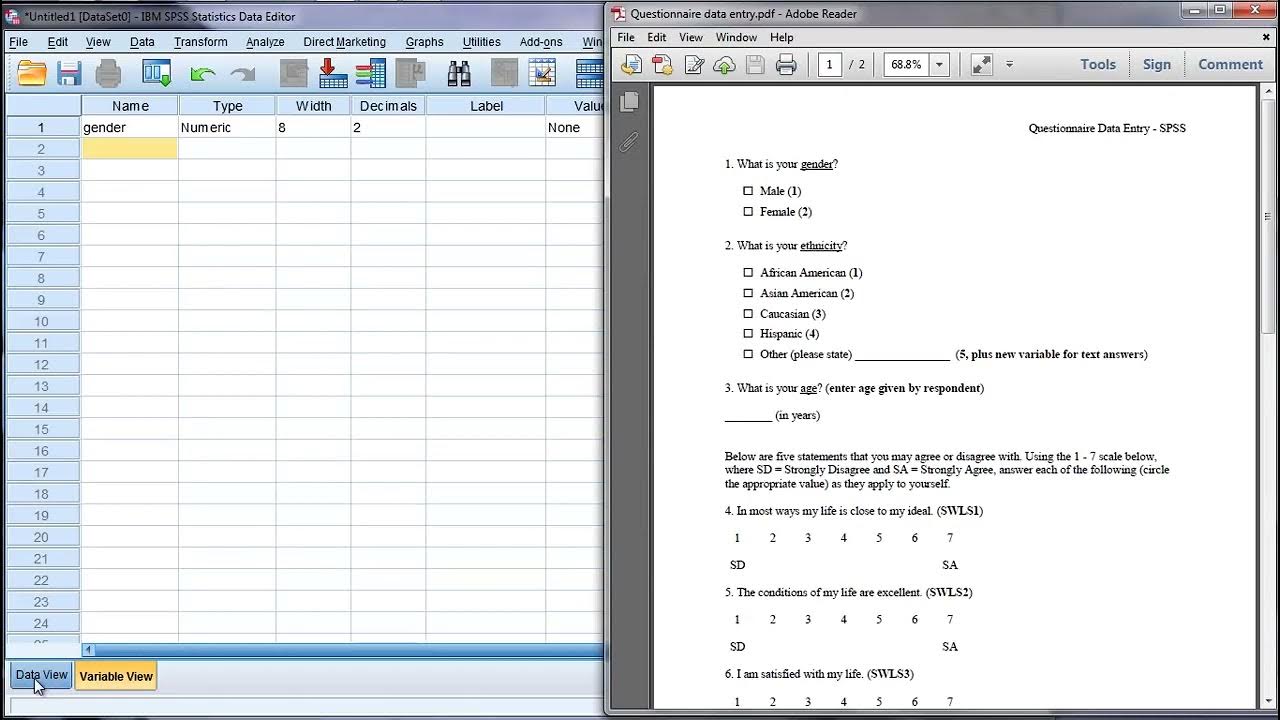Undo the last SPSS action
Screen dimensions: 1280x720
coord(203,74)
